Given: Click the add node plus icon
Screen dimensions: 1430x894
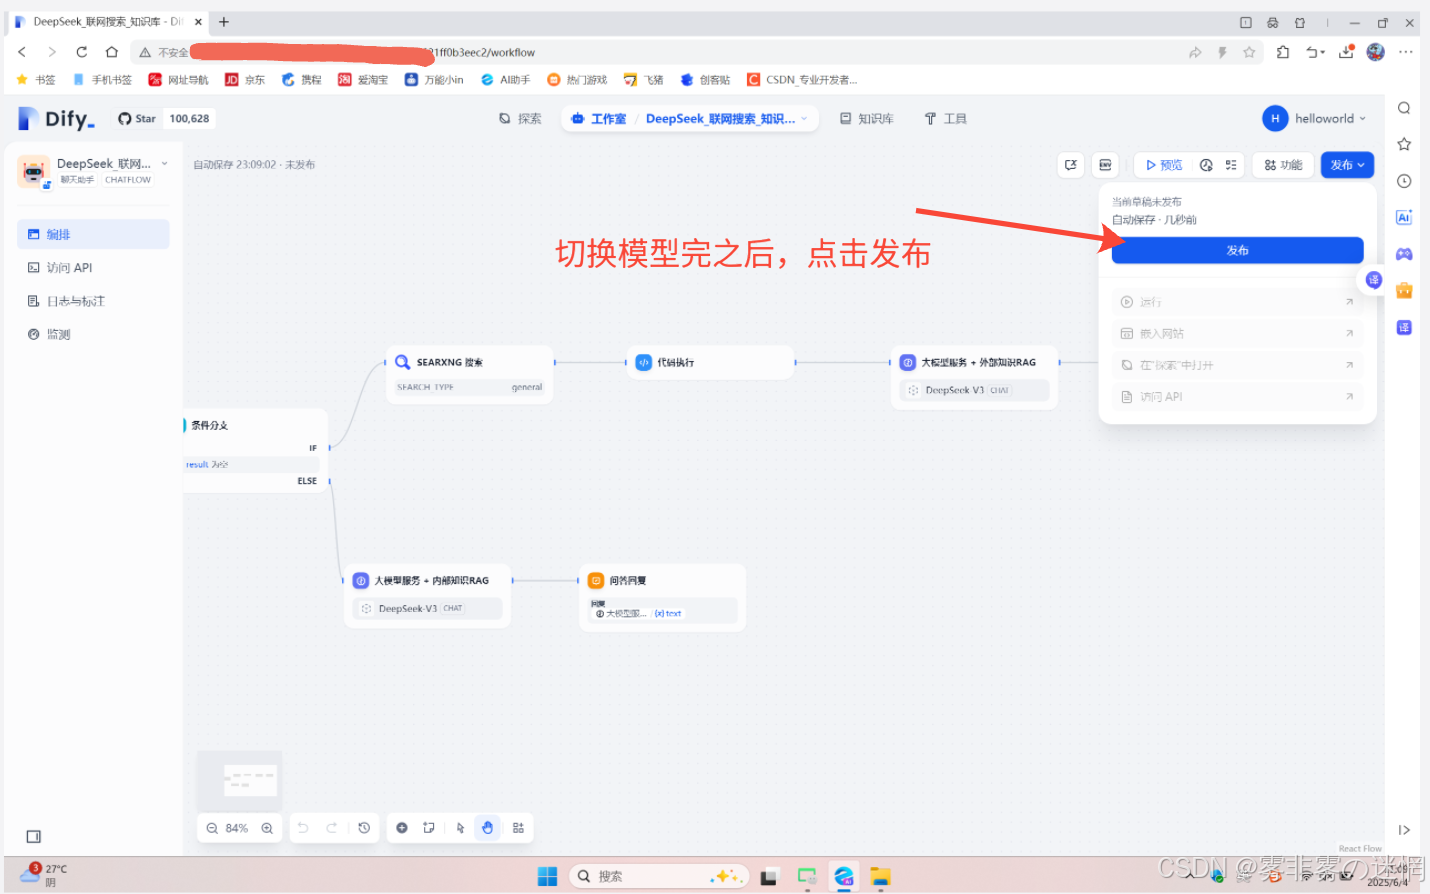Looking at the screenshot, I should click(402, 828).
